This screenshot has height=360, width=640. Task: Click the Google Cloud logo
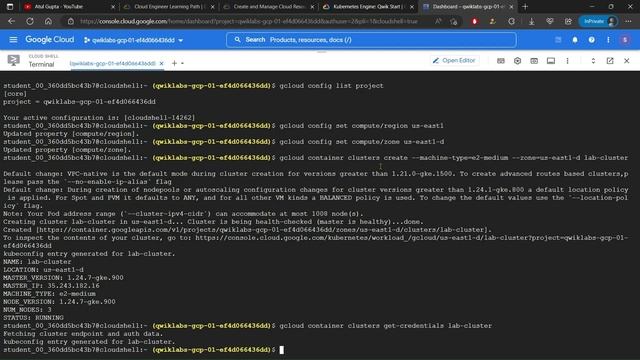click(x=50, y=40)
